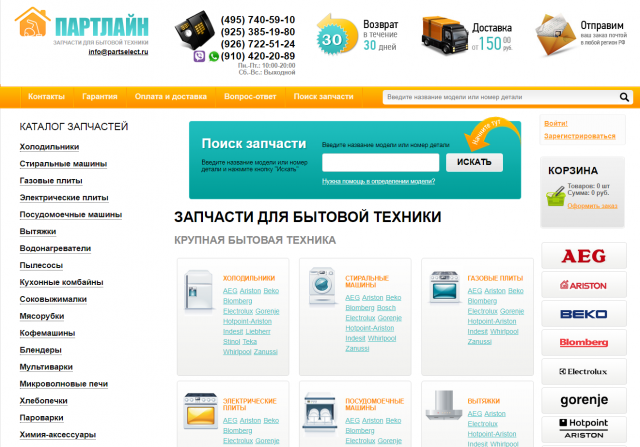This screenshot has height=447, width=640.
Task: Open Электрические плиты in the catalog sidebar
Action: coord(64,198)
